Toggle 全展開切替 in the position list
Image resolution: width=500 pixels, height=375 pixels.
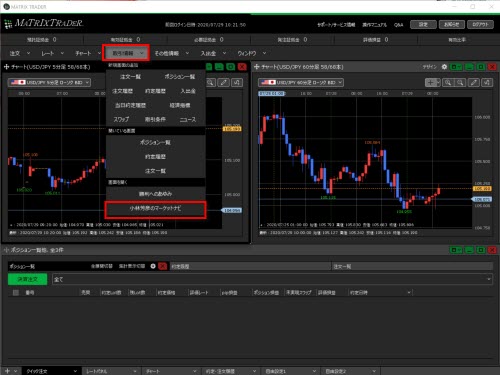click(102, 266)
